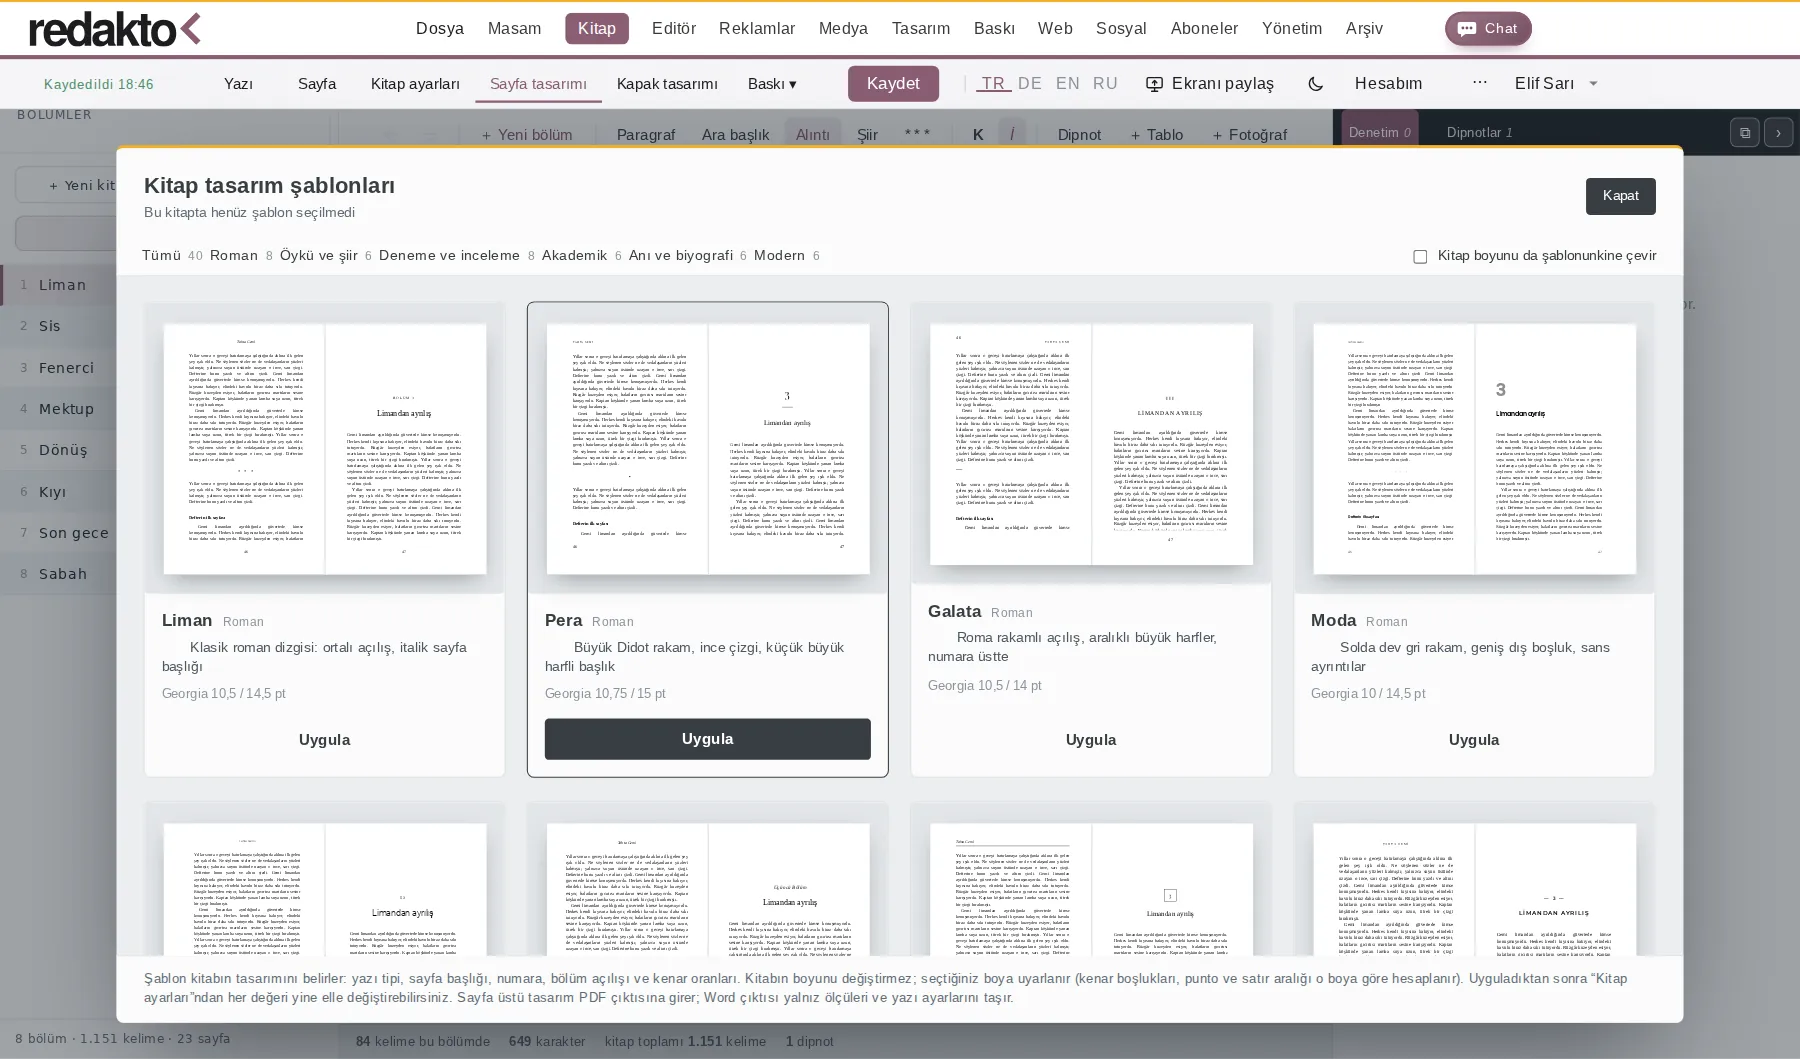Apply the Moda template
The image size is (1800, 1059).
click(x=1474, y=740)
